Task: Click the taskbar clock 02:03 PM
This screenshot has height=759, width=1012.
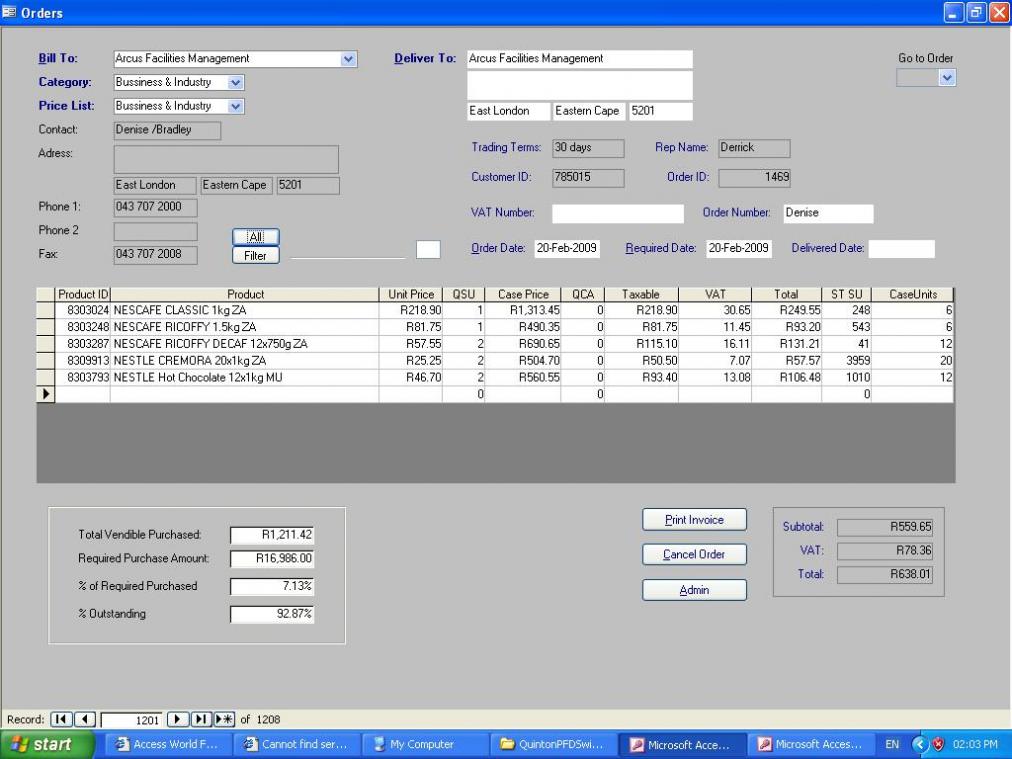Action: [975, 744]
